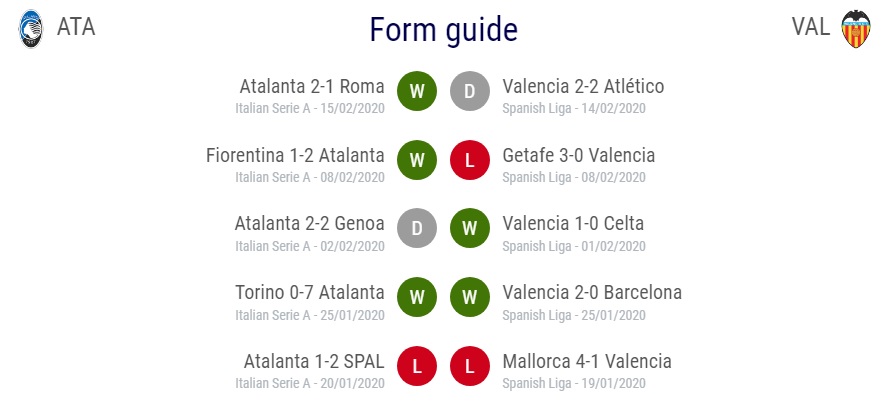Click the L badge for Mallorca 4-1 Valencia
Screen dimensions: 889x417
[x=469, y=366]
